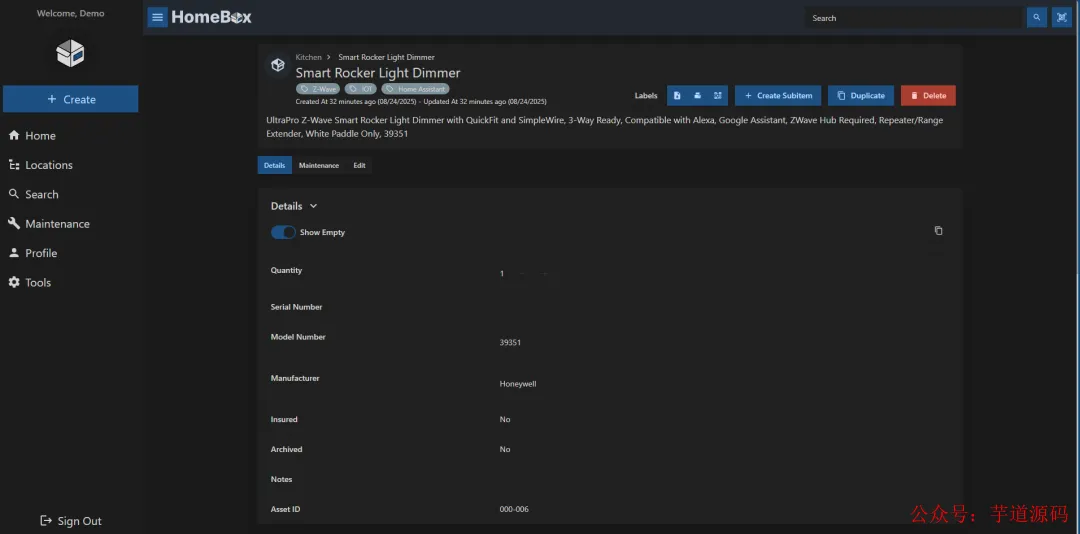Switch to the Maintenance tab
This screenshot has width=1080, height=534.
click(x=318, y=165)
